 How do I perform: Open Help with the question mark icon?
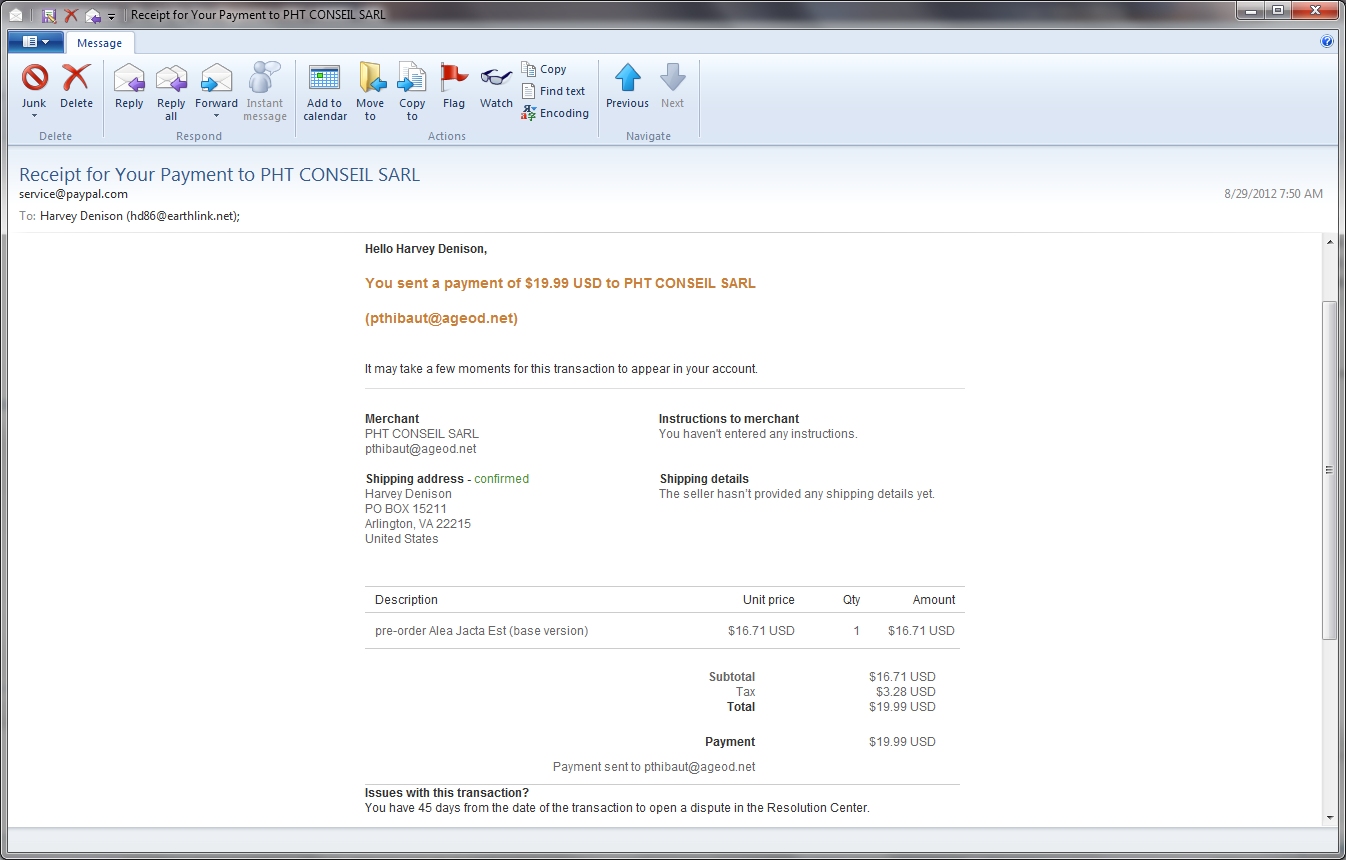pyautogui.click(x=1327, y=42)
